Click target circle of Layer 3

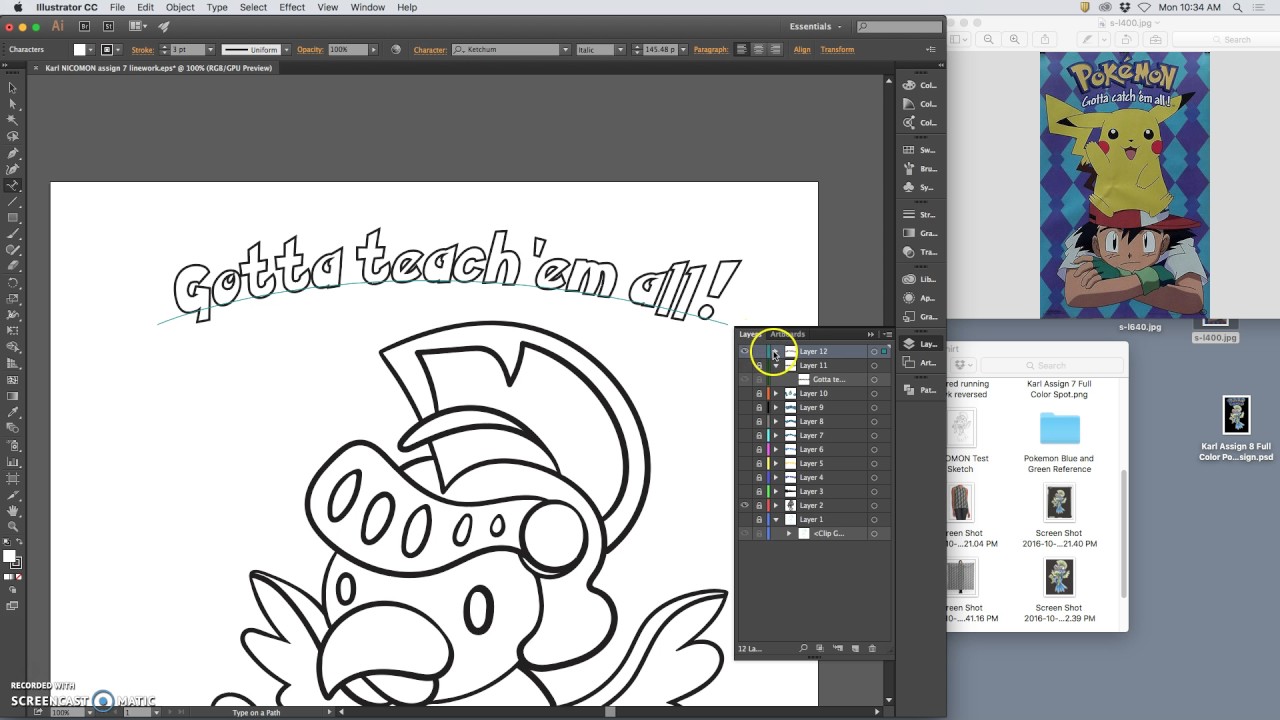click(x=874, y=492)
